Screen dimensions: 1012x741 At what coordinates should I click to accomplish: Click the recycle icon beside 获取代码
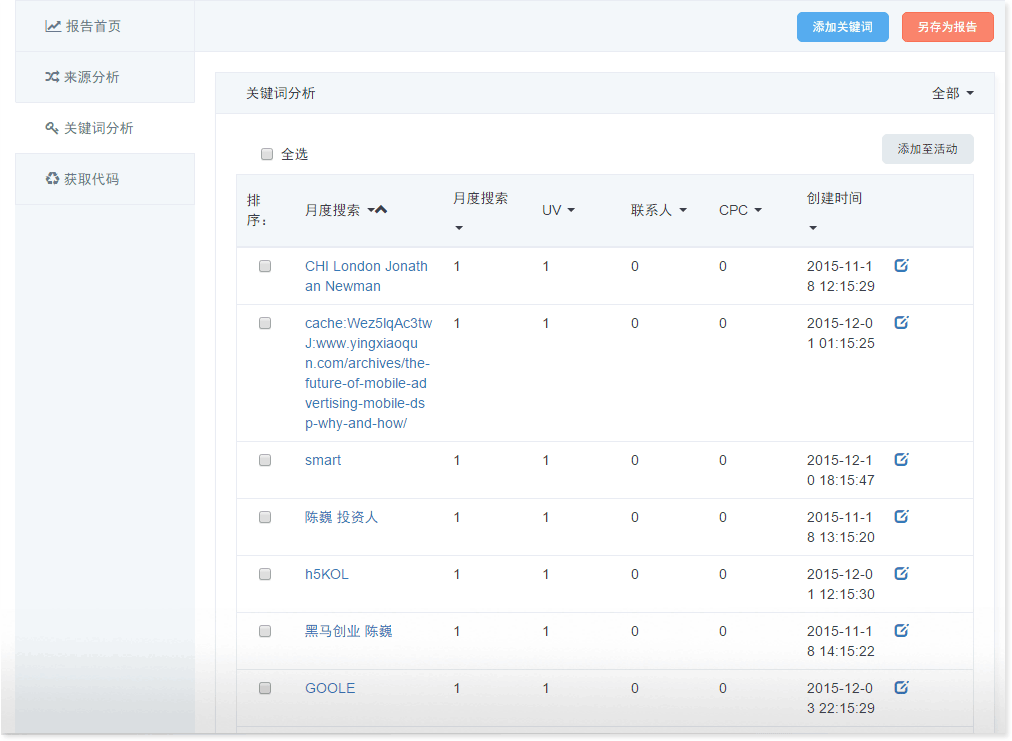52,179
